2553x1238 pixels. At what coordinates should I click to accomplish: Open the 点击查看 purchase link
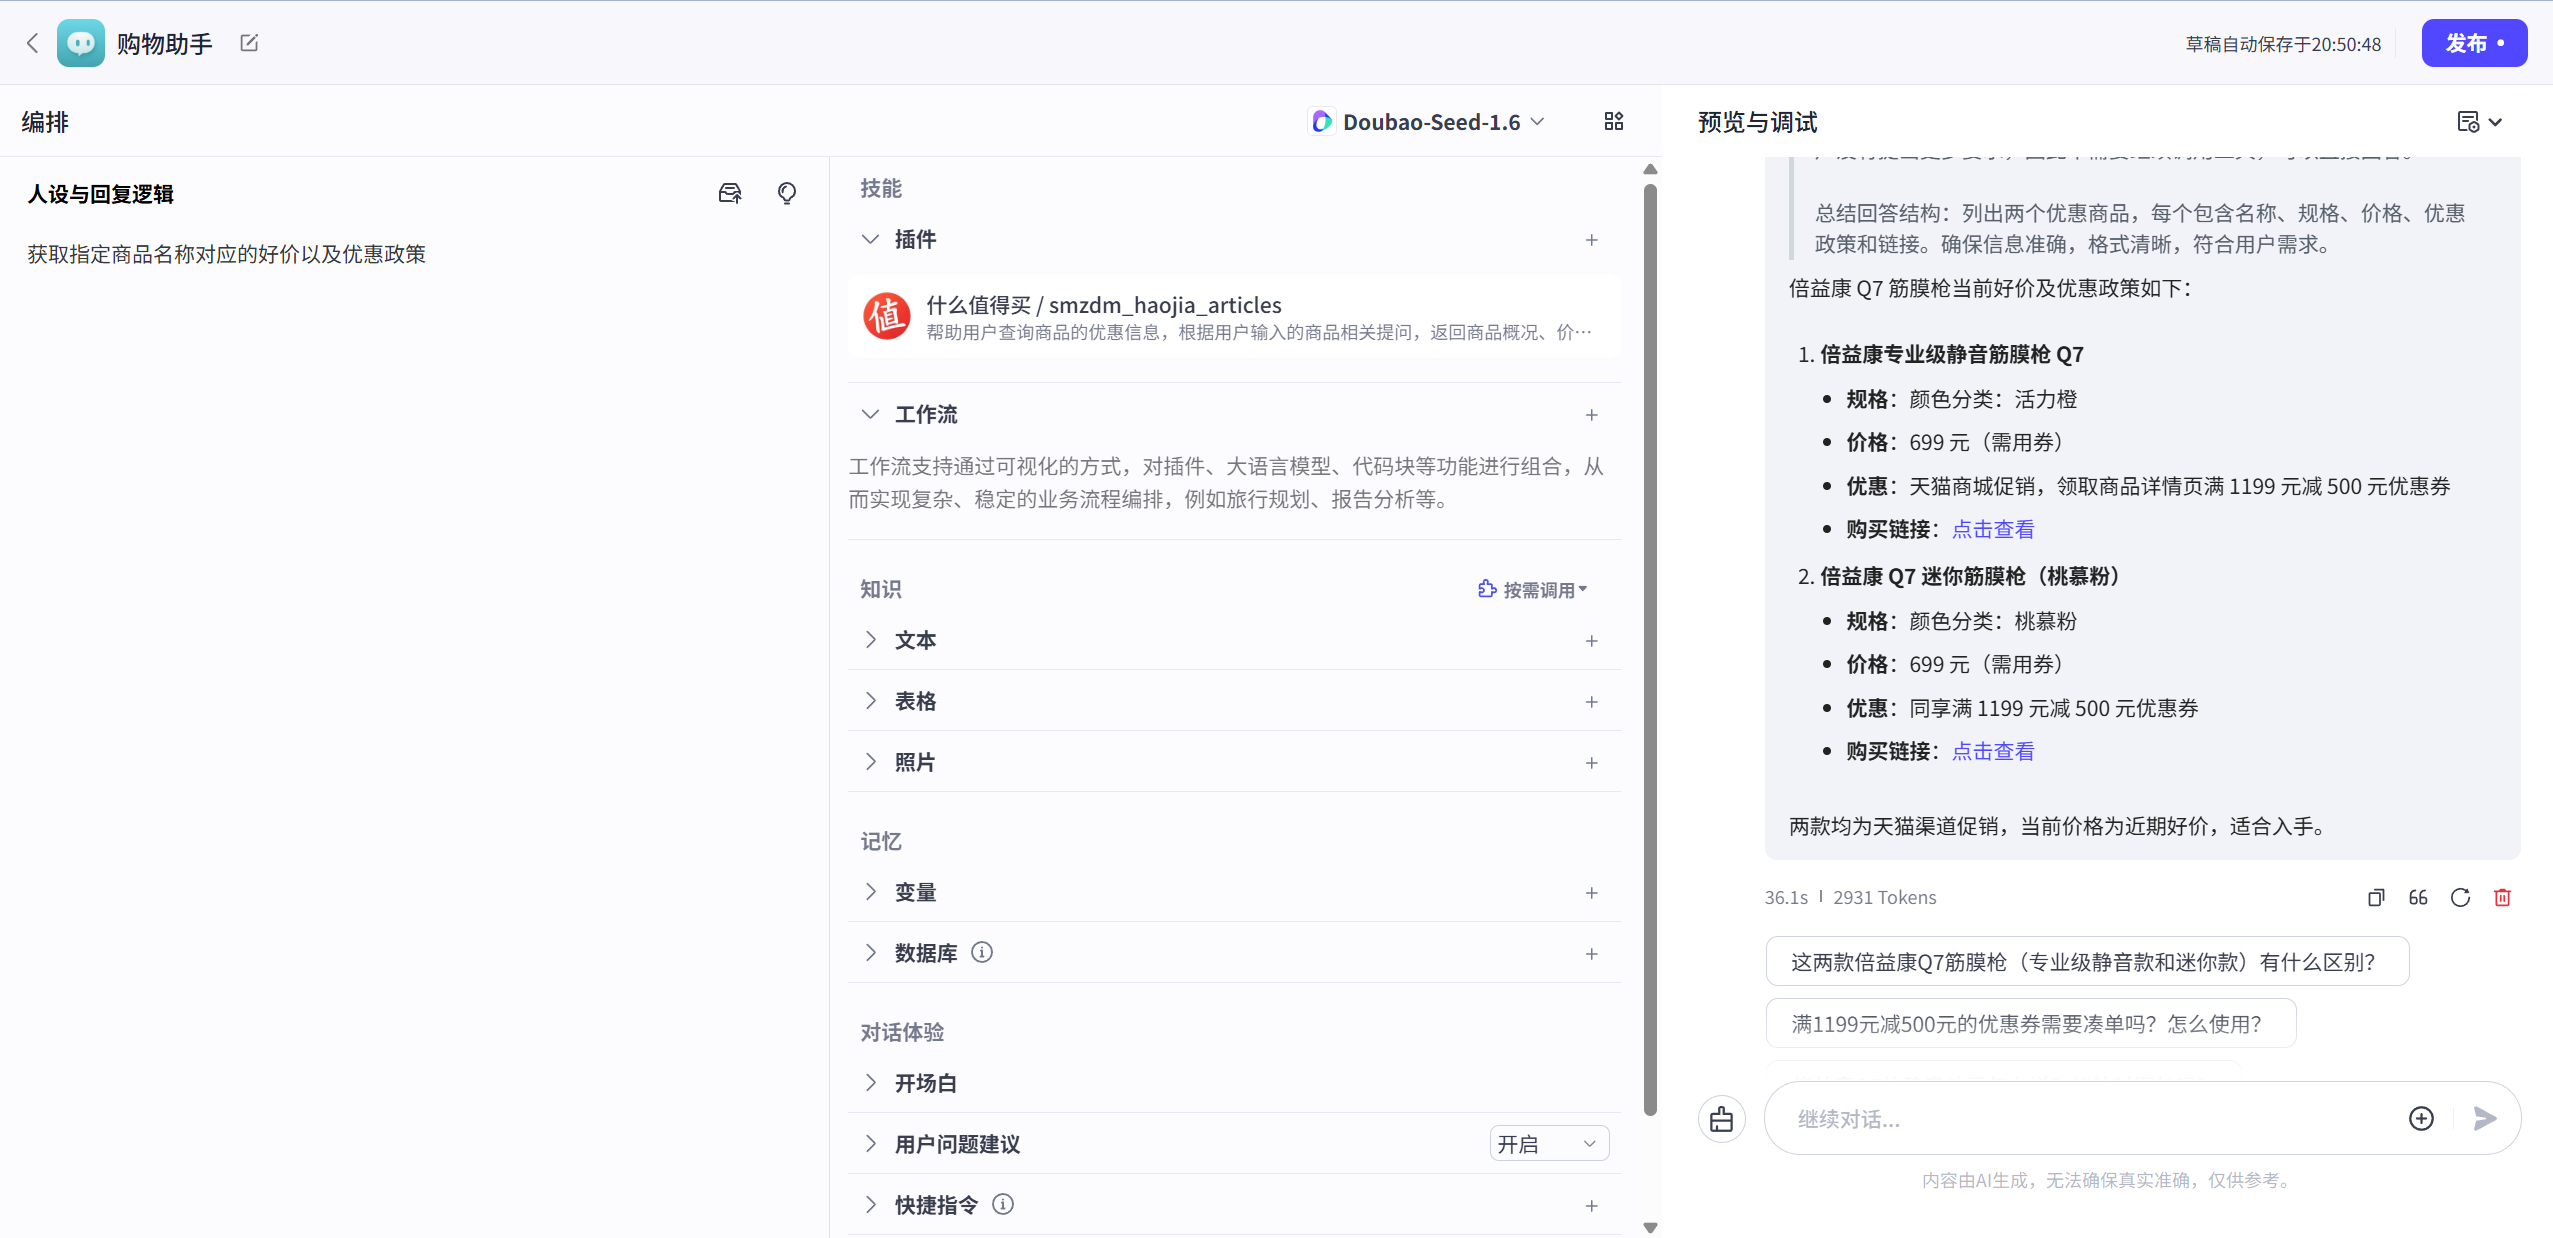click(1991, 528)
